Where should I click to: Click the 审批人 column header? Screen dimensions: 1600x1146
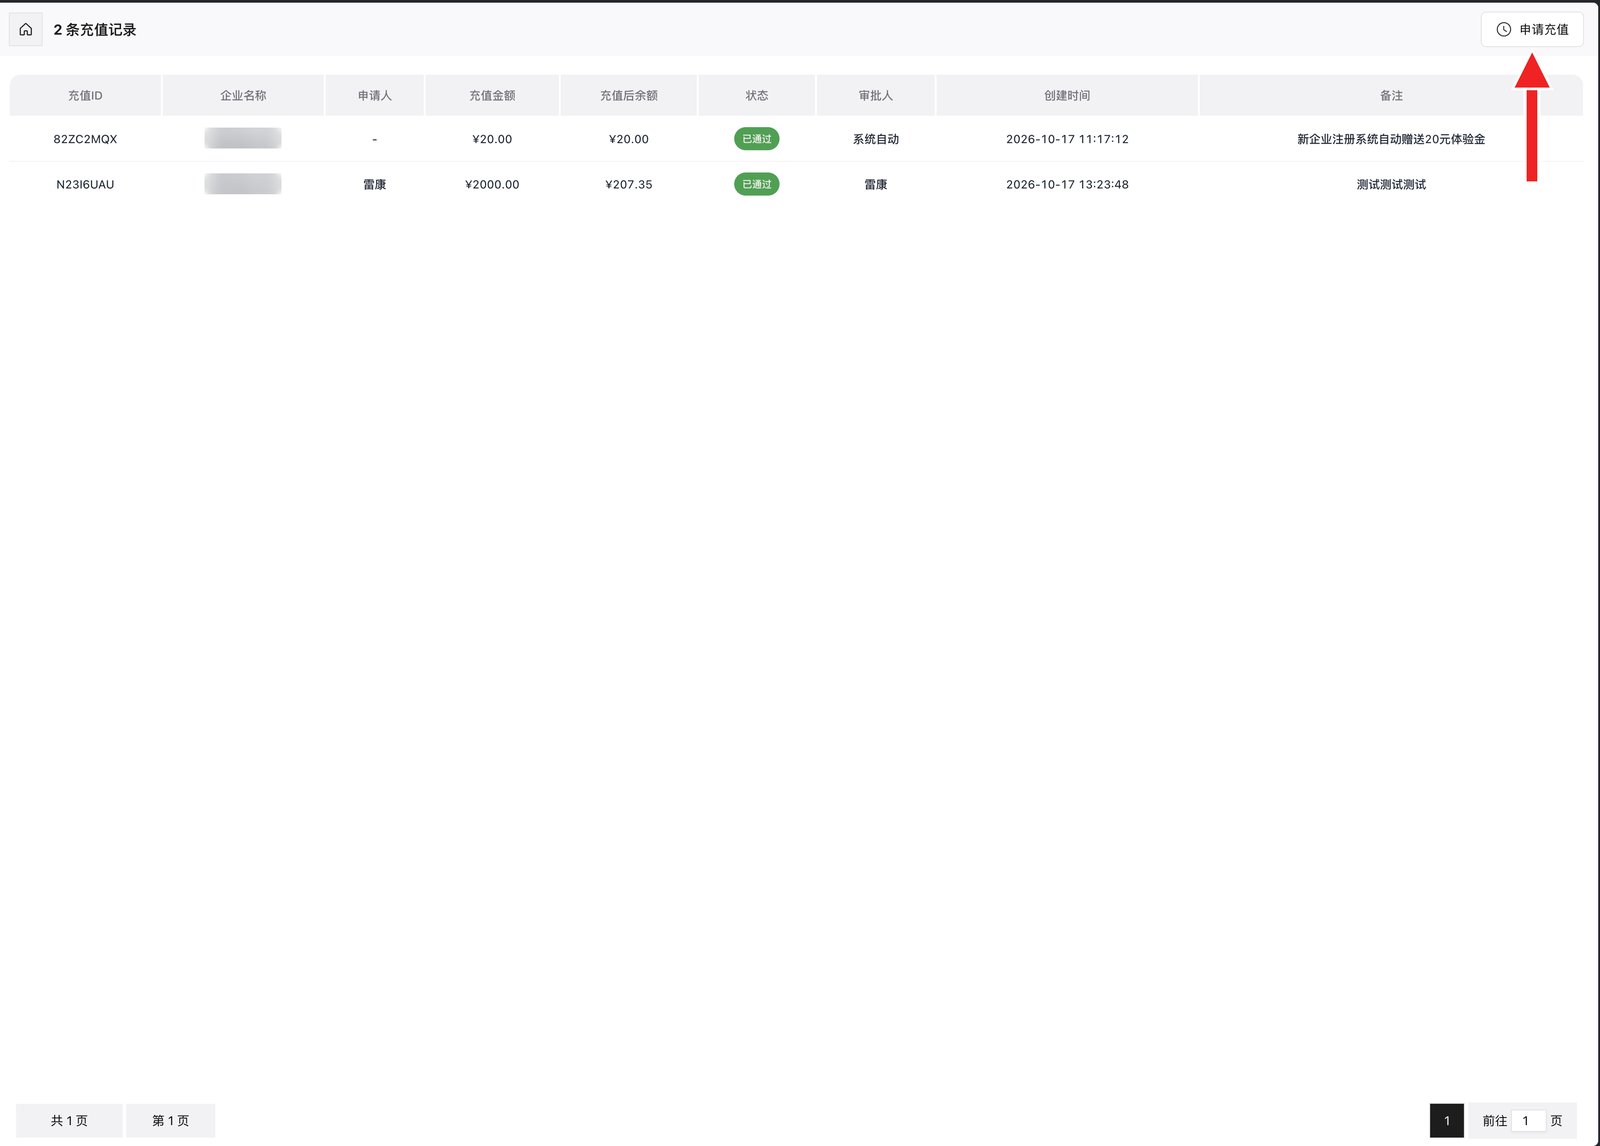pos(876,96)
